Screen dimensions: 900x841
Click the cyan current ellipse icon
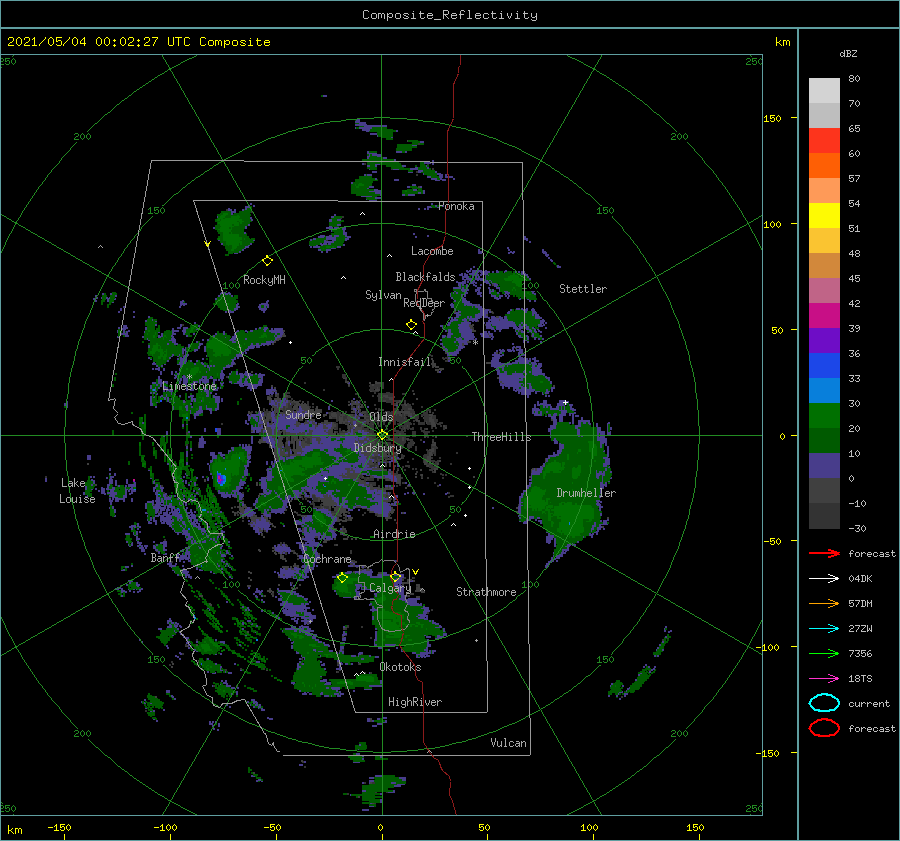[x=824, y=703]
